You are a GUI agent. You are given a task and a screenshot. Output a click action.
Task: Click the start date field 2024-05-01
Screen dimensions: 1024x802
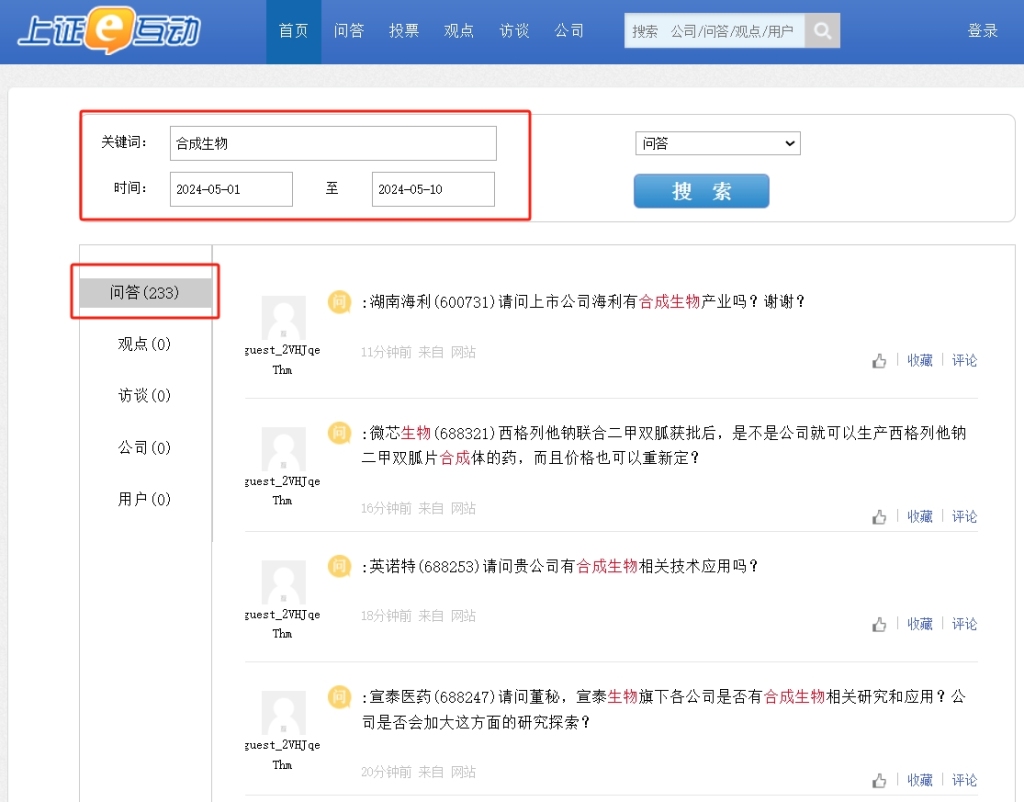231,189
